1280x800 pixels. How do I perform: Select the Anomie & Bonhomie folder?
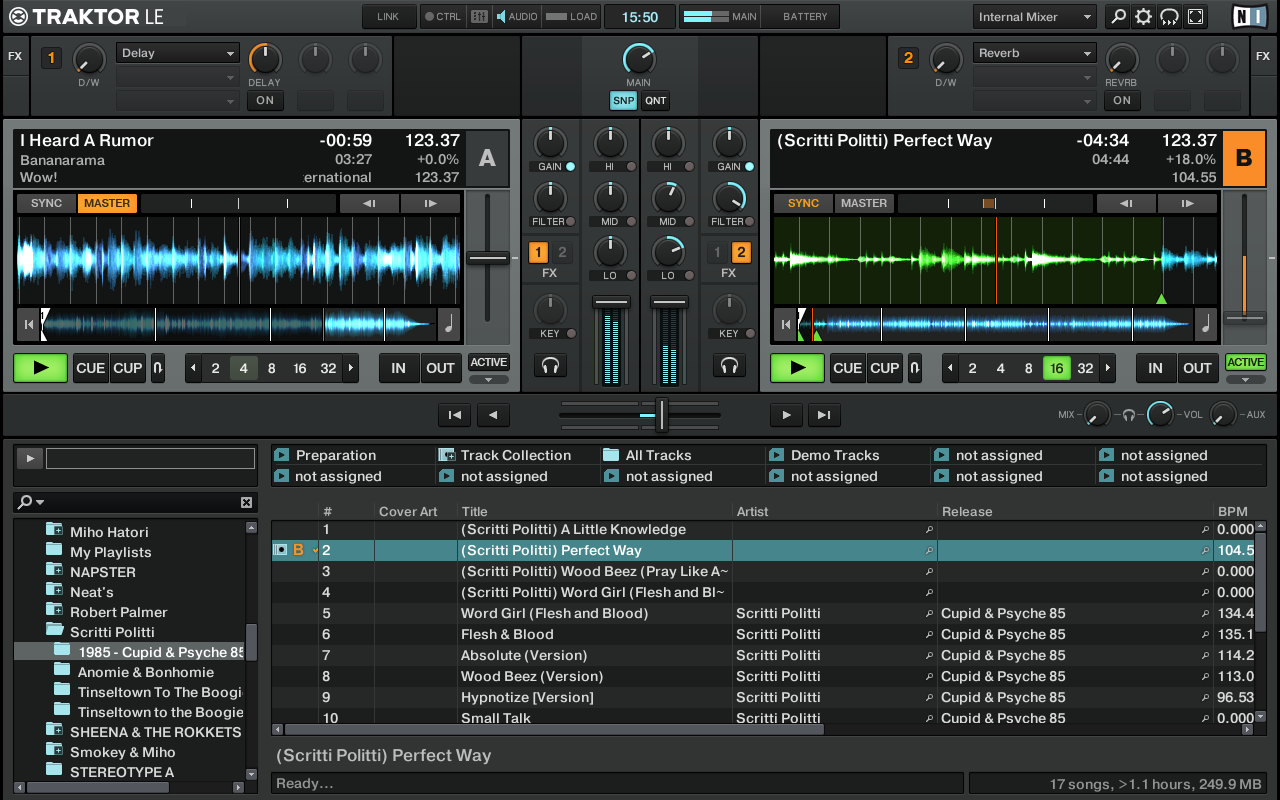146,672
